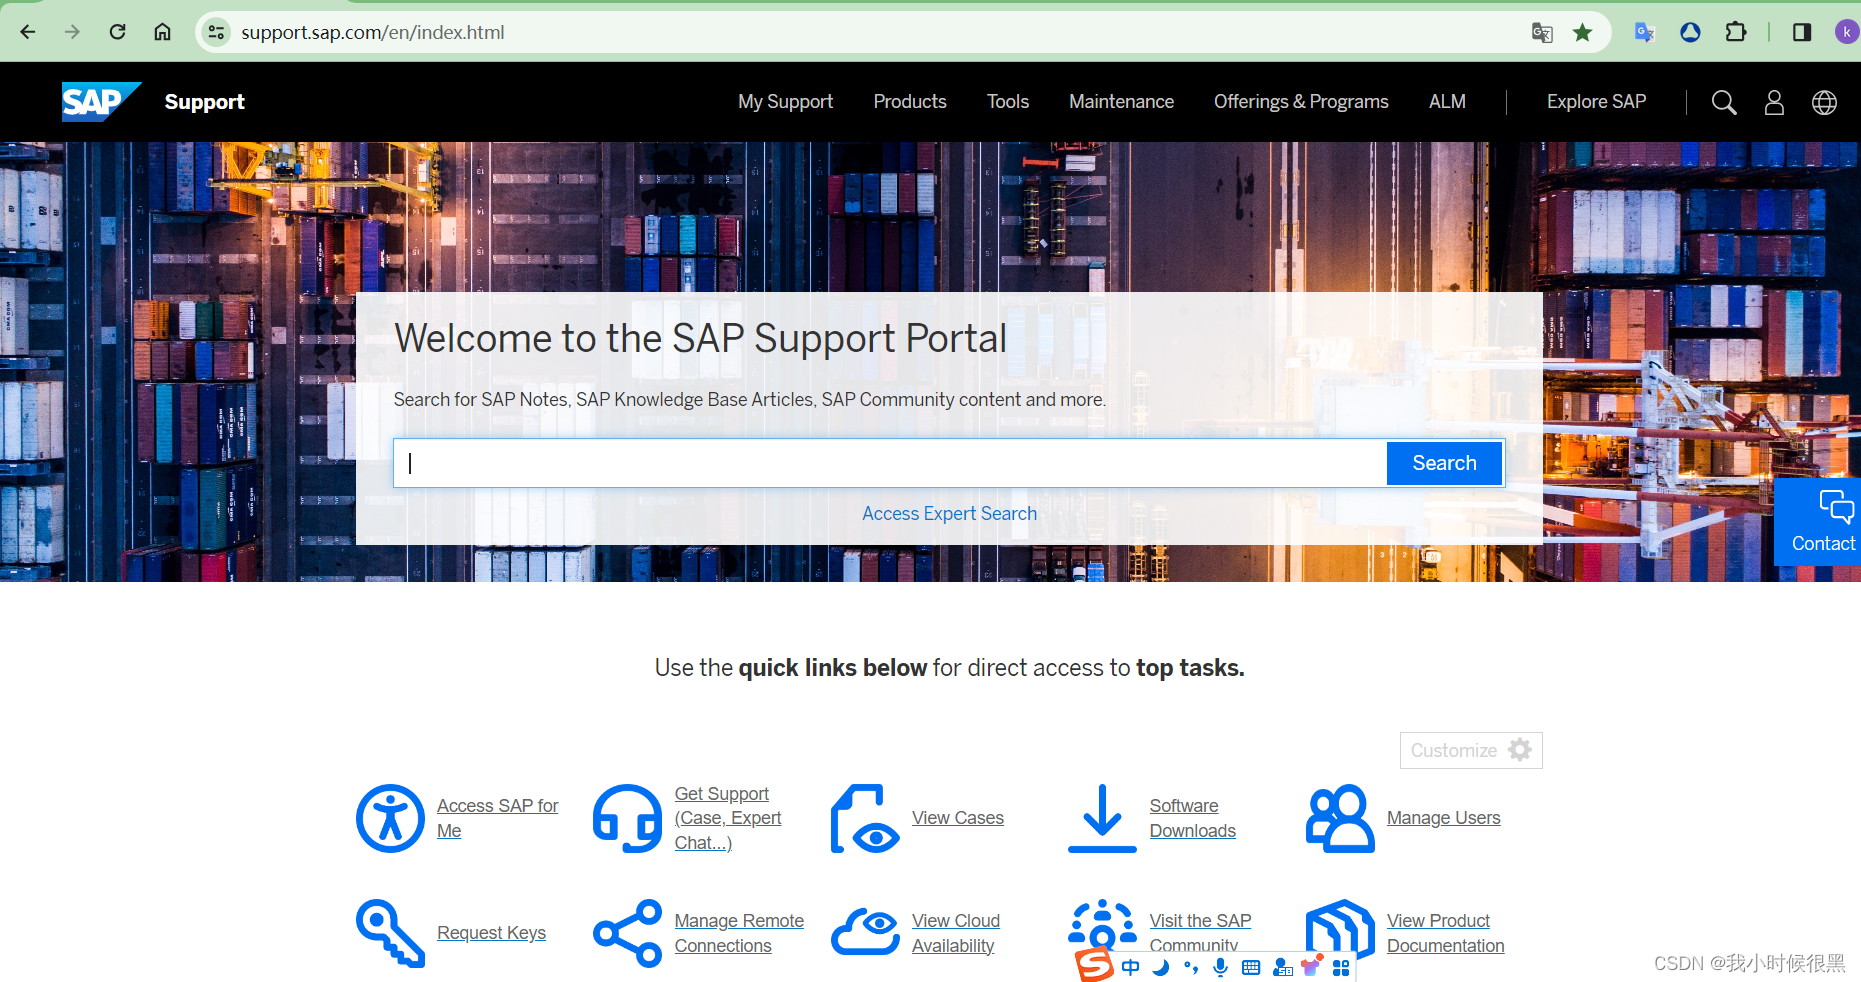The height and width of the screenshot is (982, 1861).
Task: Open the Customize gear settings for quick links
Action: (x=1521, y=750)
